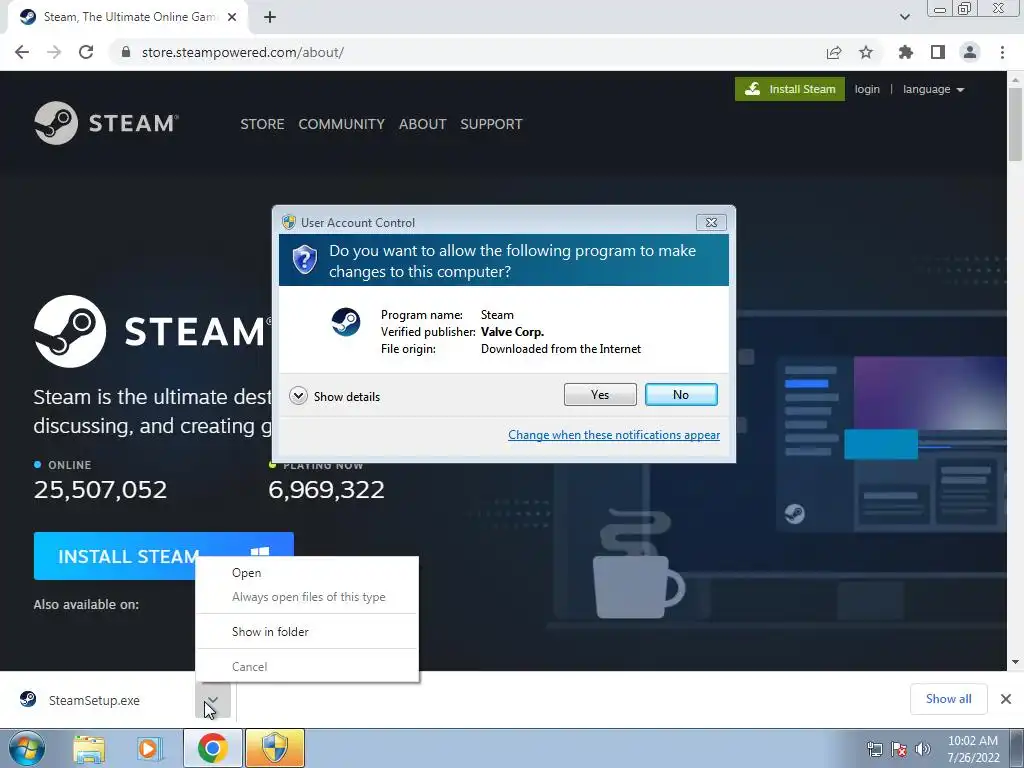Open Windows Media Player from taskbar
The image size is (1024, 768).
pyautogui.click(x=149, y=748)
